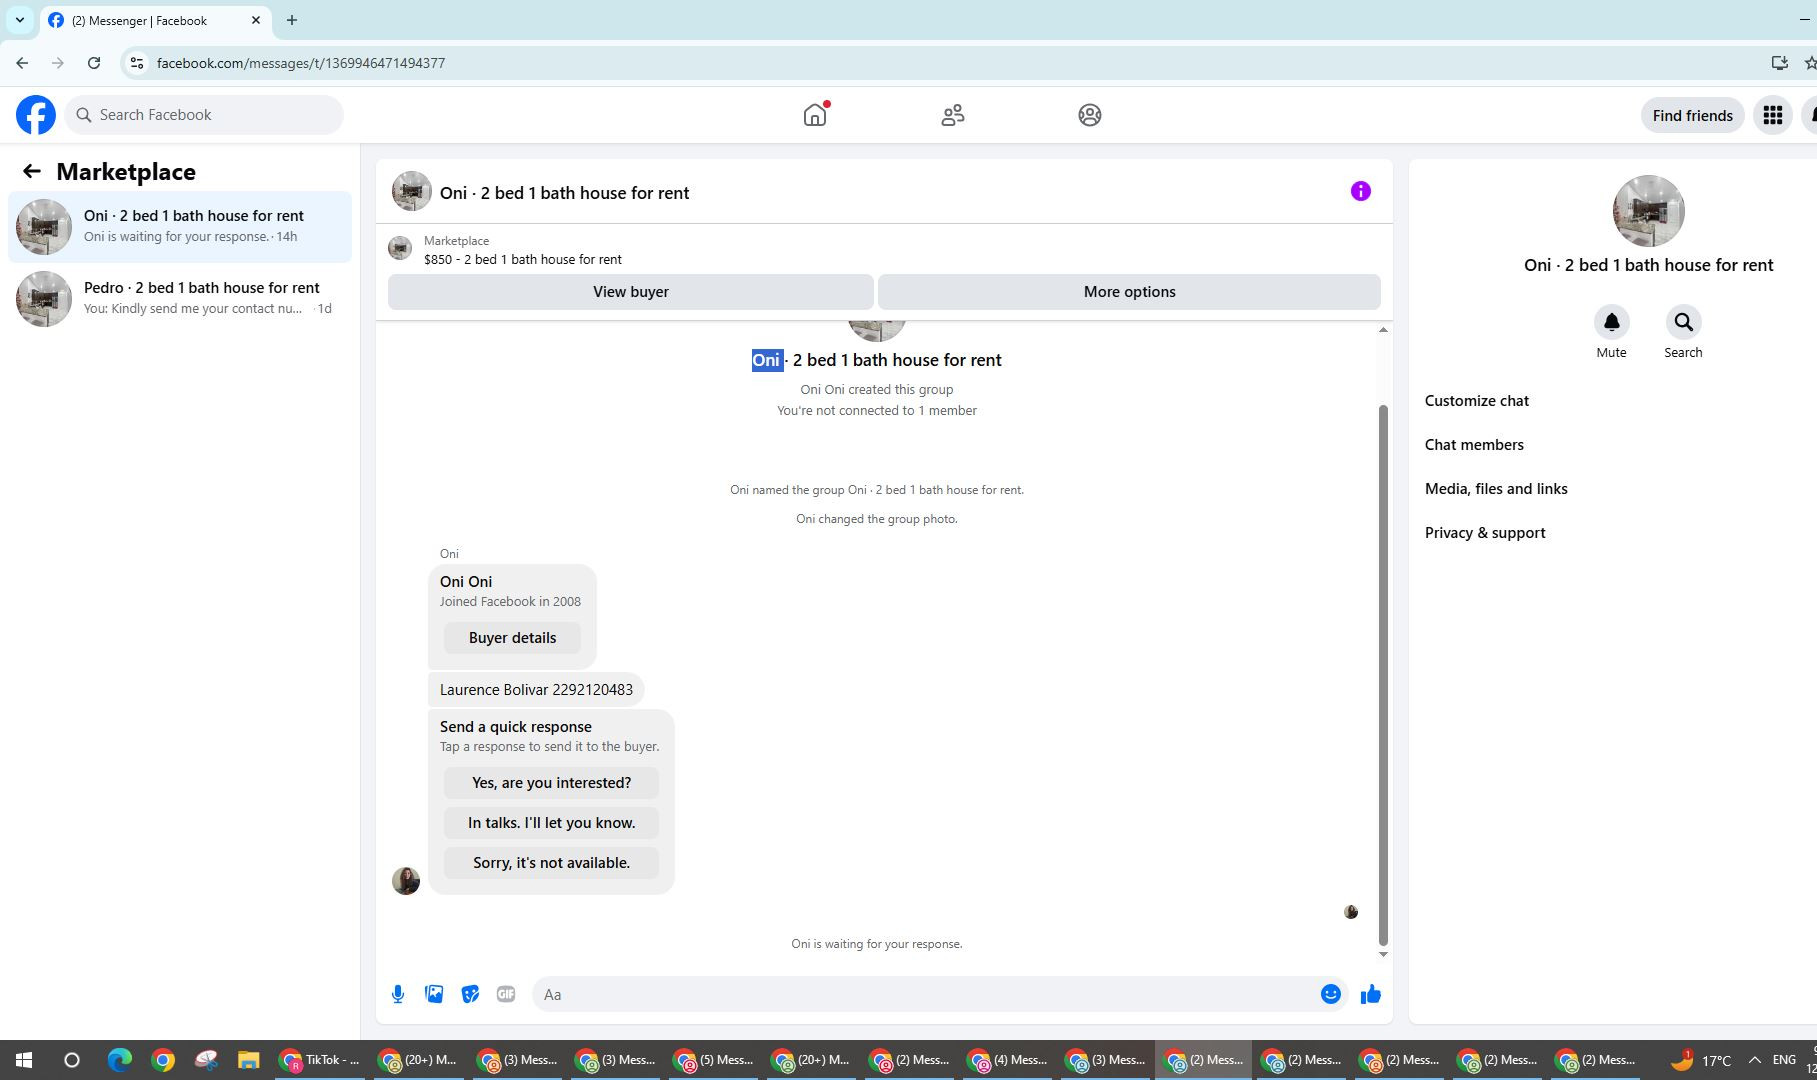Open Windows Start menu

[24, 1060]
